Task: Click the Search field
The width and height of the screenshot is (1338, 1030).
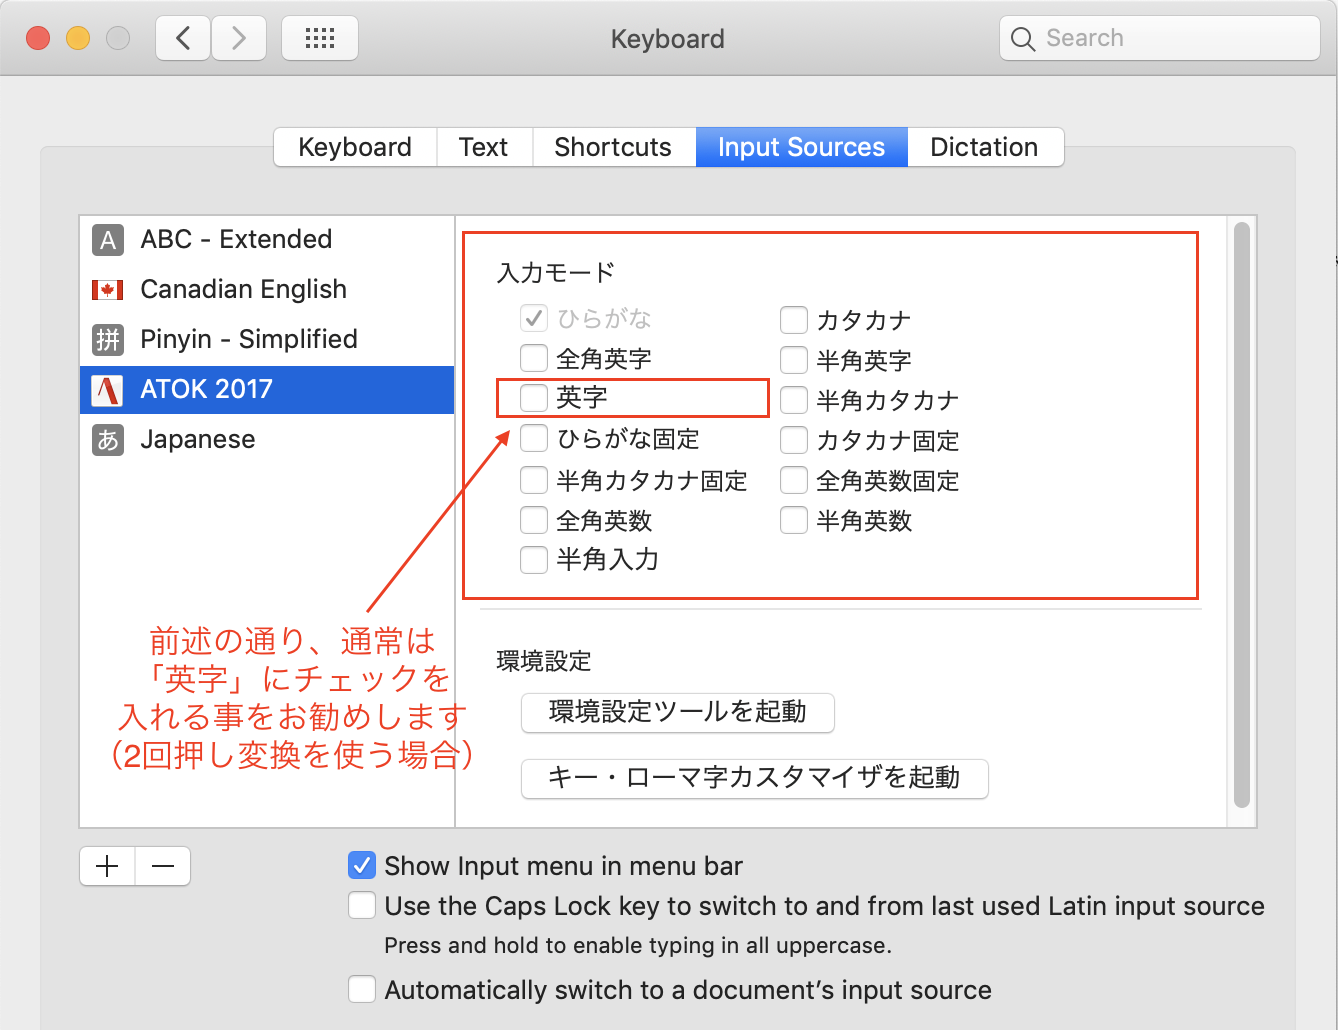Action: (1160, 39)
